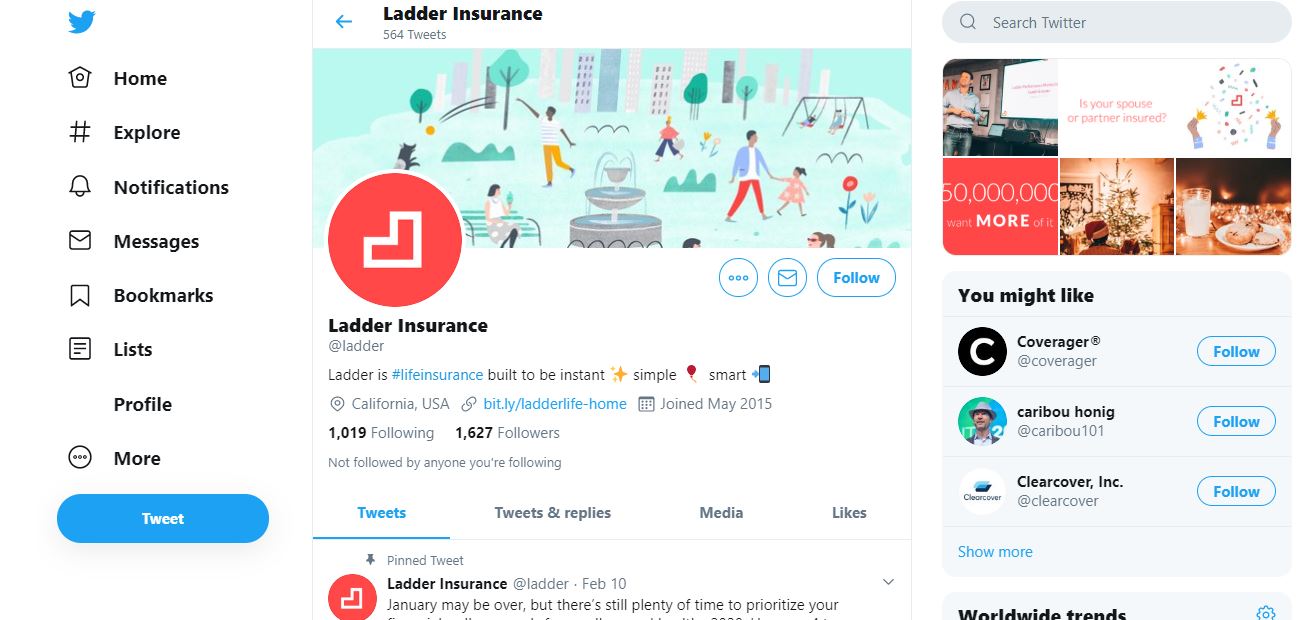The image size is (1307, 620).
Task: Message Ladder Insurance via envelope button
Action: pyautogui.click(x=787, y=278)
